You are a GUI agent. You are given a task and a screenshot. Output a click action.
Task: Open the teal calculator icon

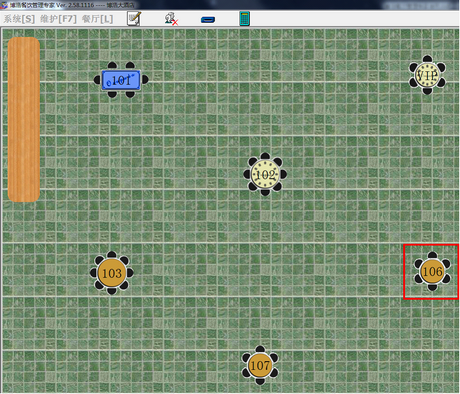coord(244,19)
